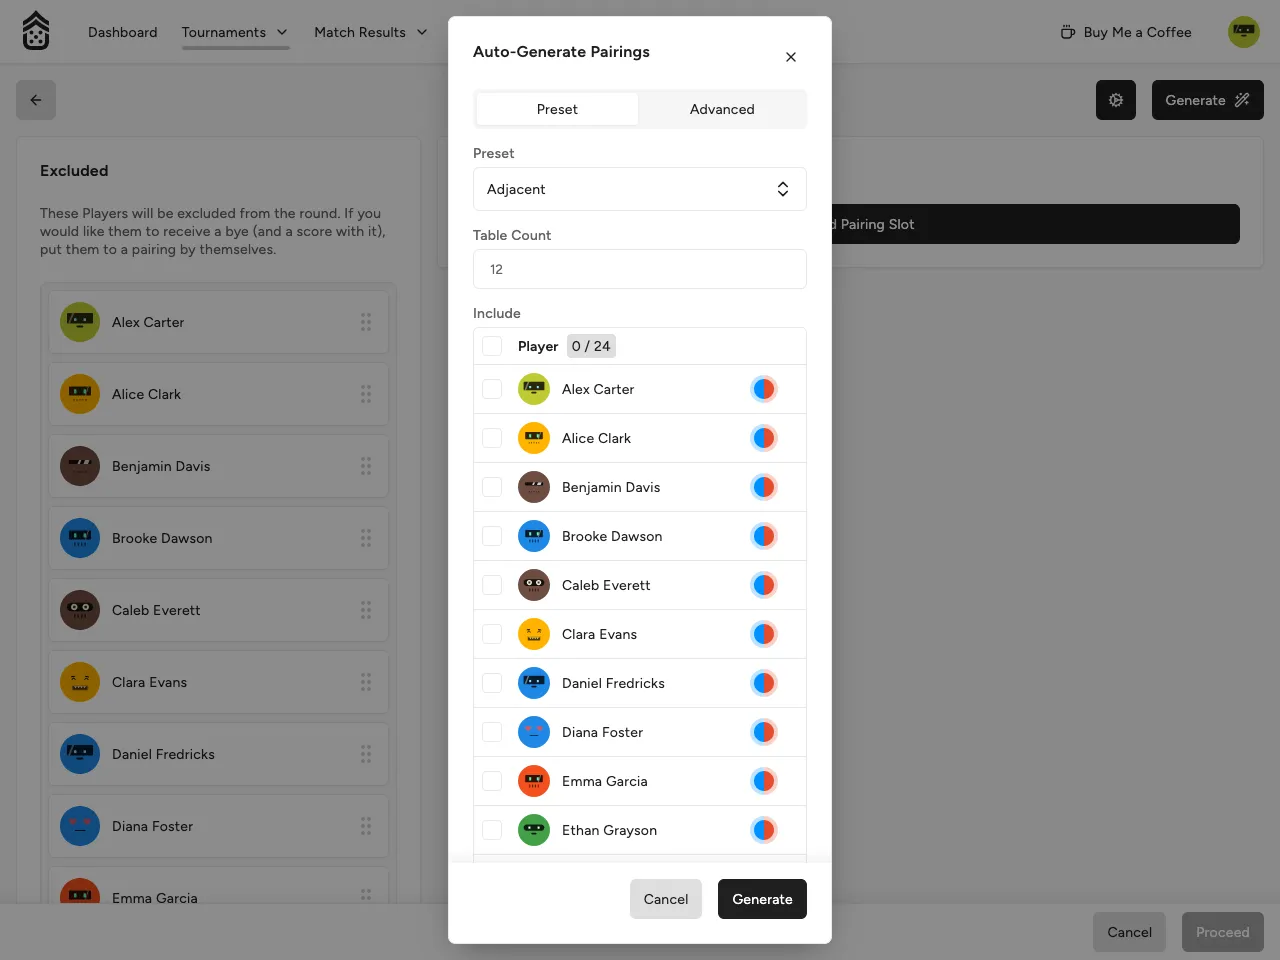Screen dimensions: 1280x960
Task: Click the Buy Me a Coffee link
Action: 1126,32
